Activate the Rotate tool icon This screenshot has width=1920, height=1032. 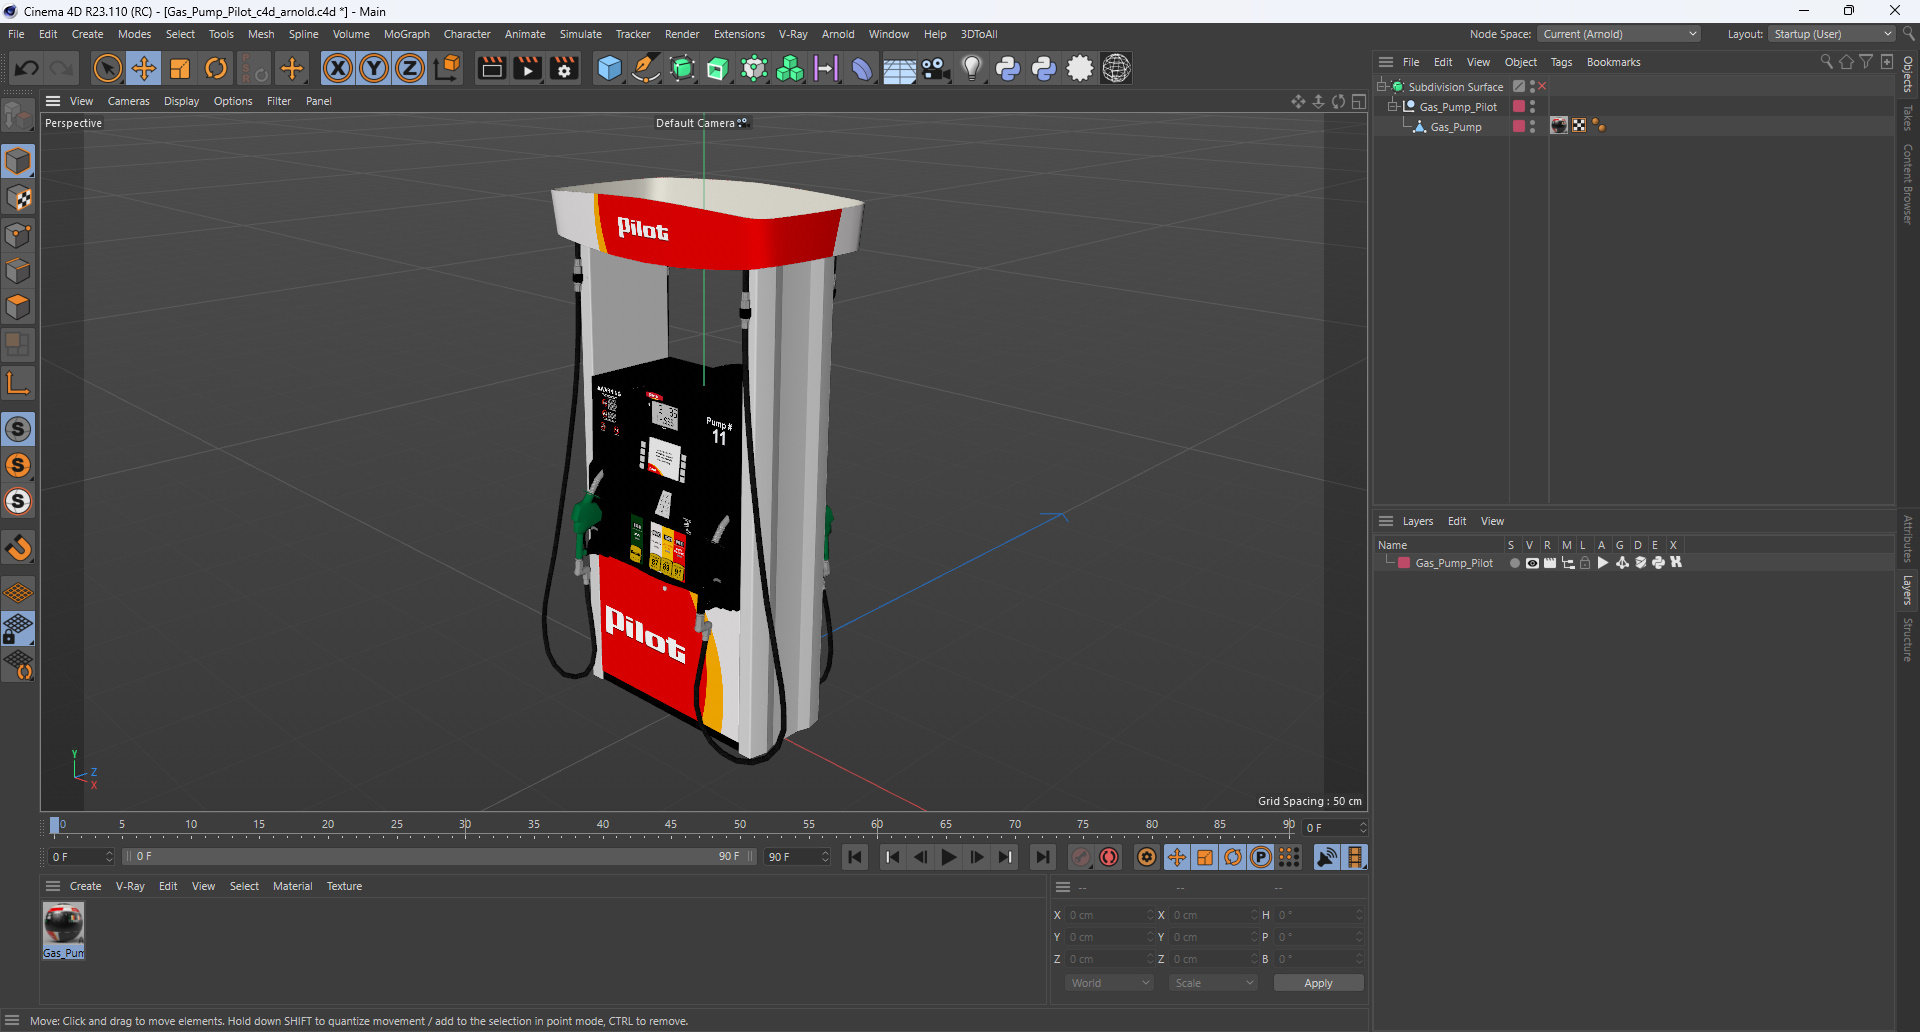click(x=216, y=68)
